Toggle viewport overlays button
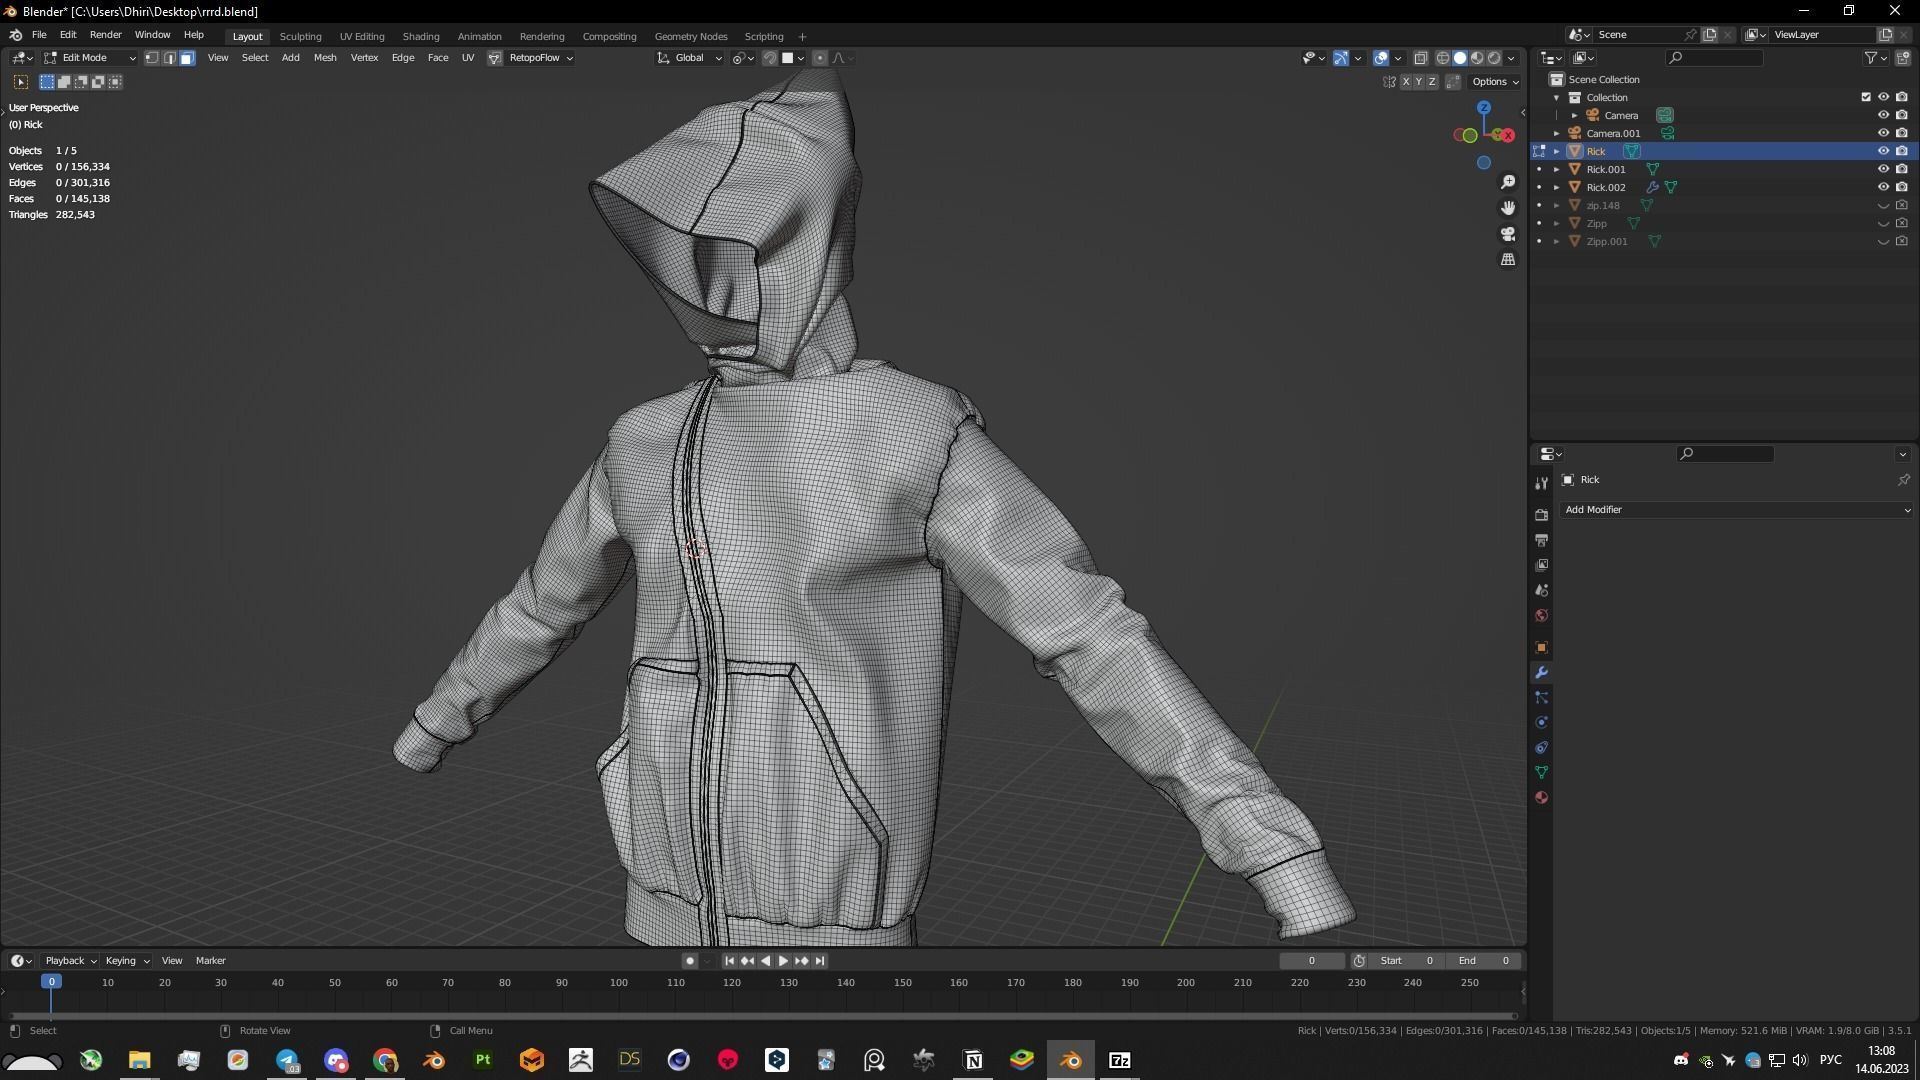 [x=1381, y=58]
